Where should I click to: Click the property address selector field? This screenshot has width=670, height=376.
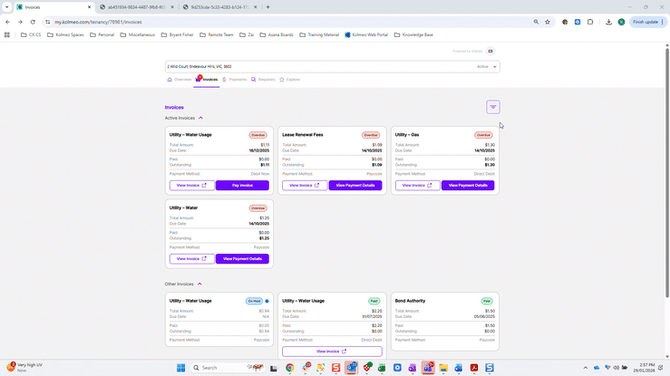(x=332, y=67)
